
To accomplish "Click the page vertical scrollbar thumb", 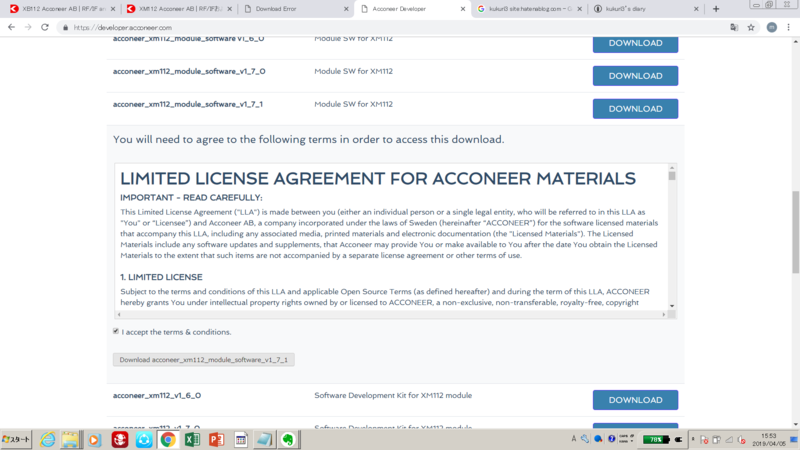I will click(x=795, y=232).
